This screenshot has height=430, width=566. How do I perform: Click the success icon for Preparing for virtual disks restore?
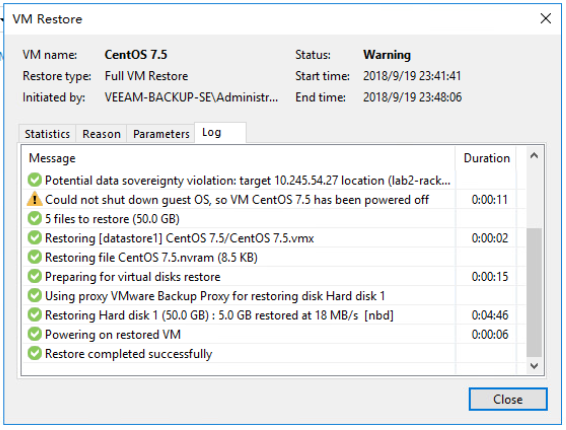35,276
